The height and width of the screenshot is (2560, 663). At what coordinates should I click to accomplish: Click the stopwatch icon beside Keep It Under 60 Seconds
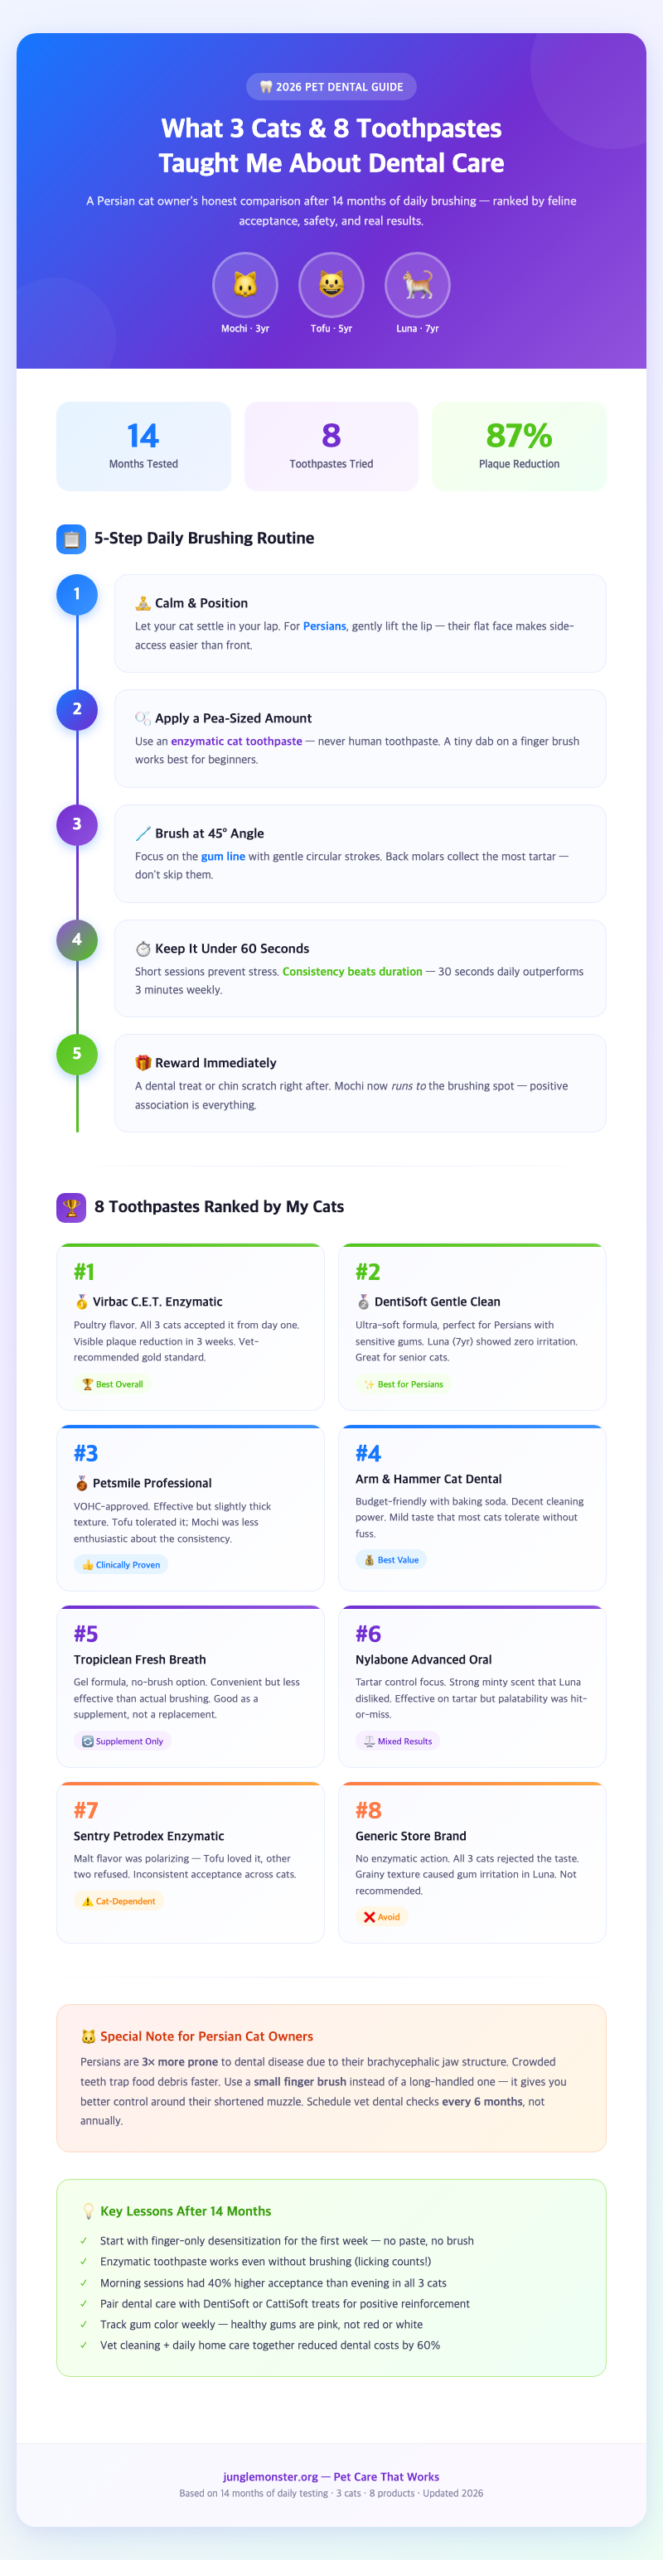click(143, 949)
